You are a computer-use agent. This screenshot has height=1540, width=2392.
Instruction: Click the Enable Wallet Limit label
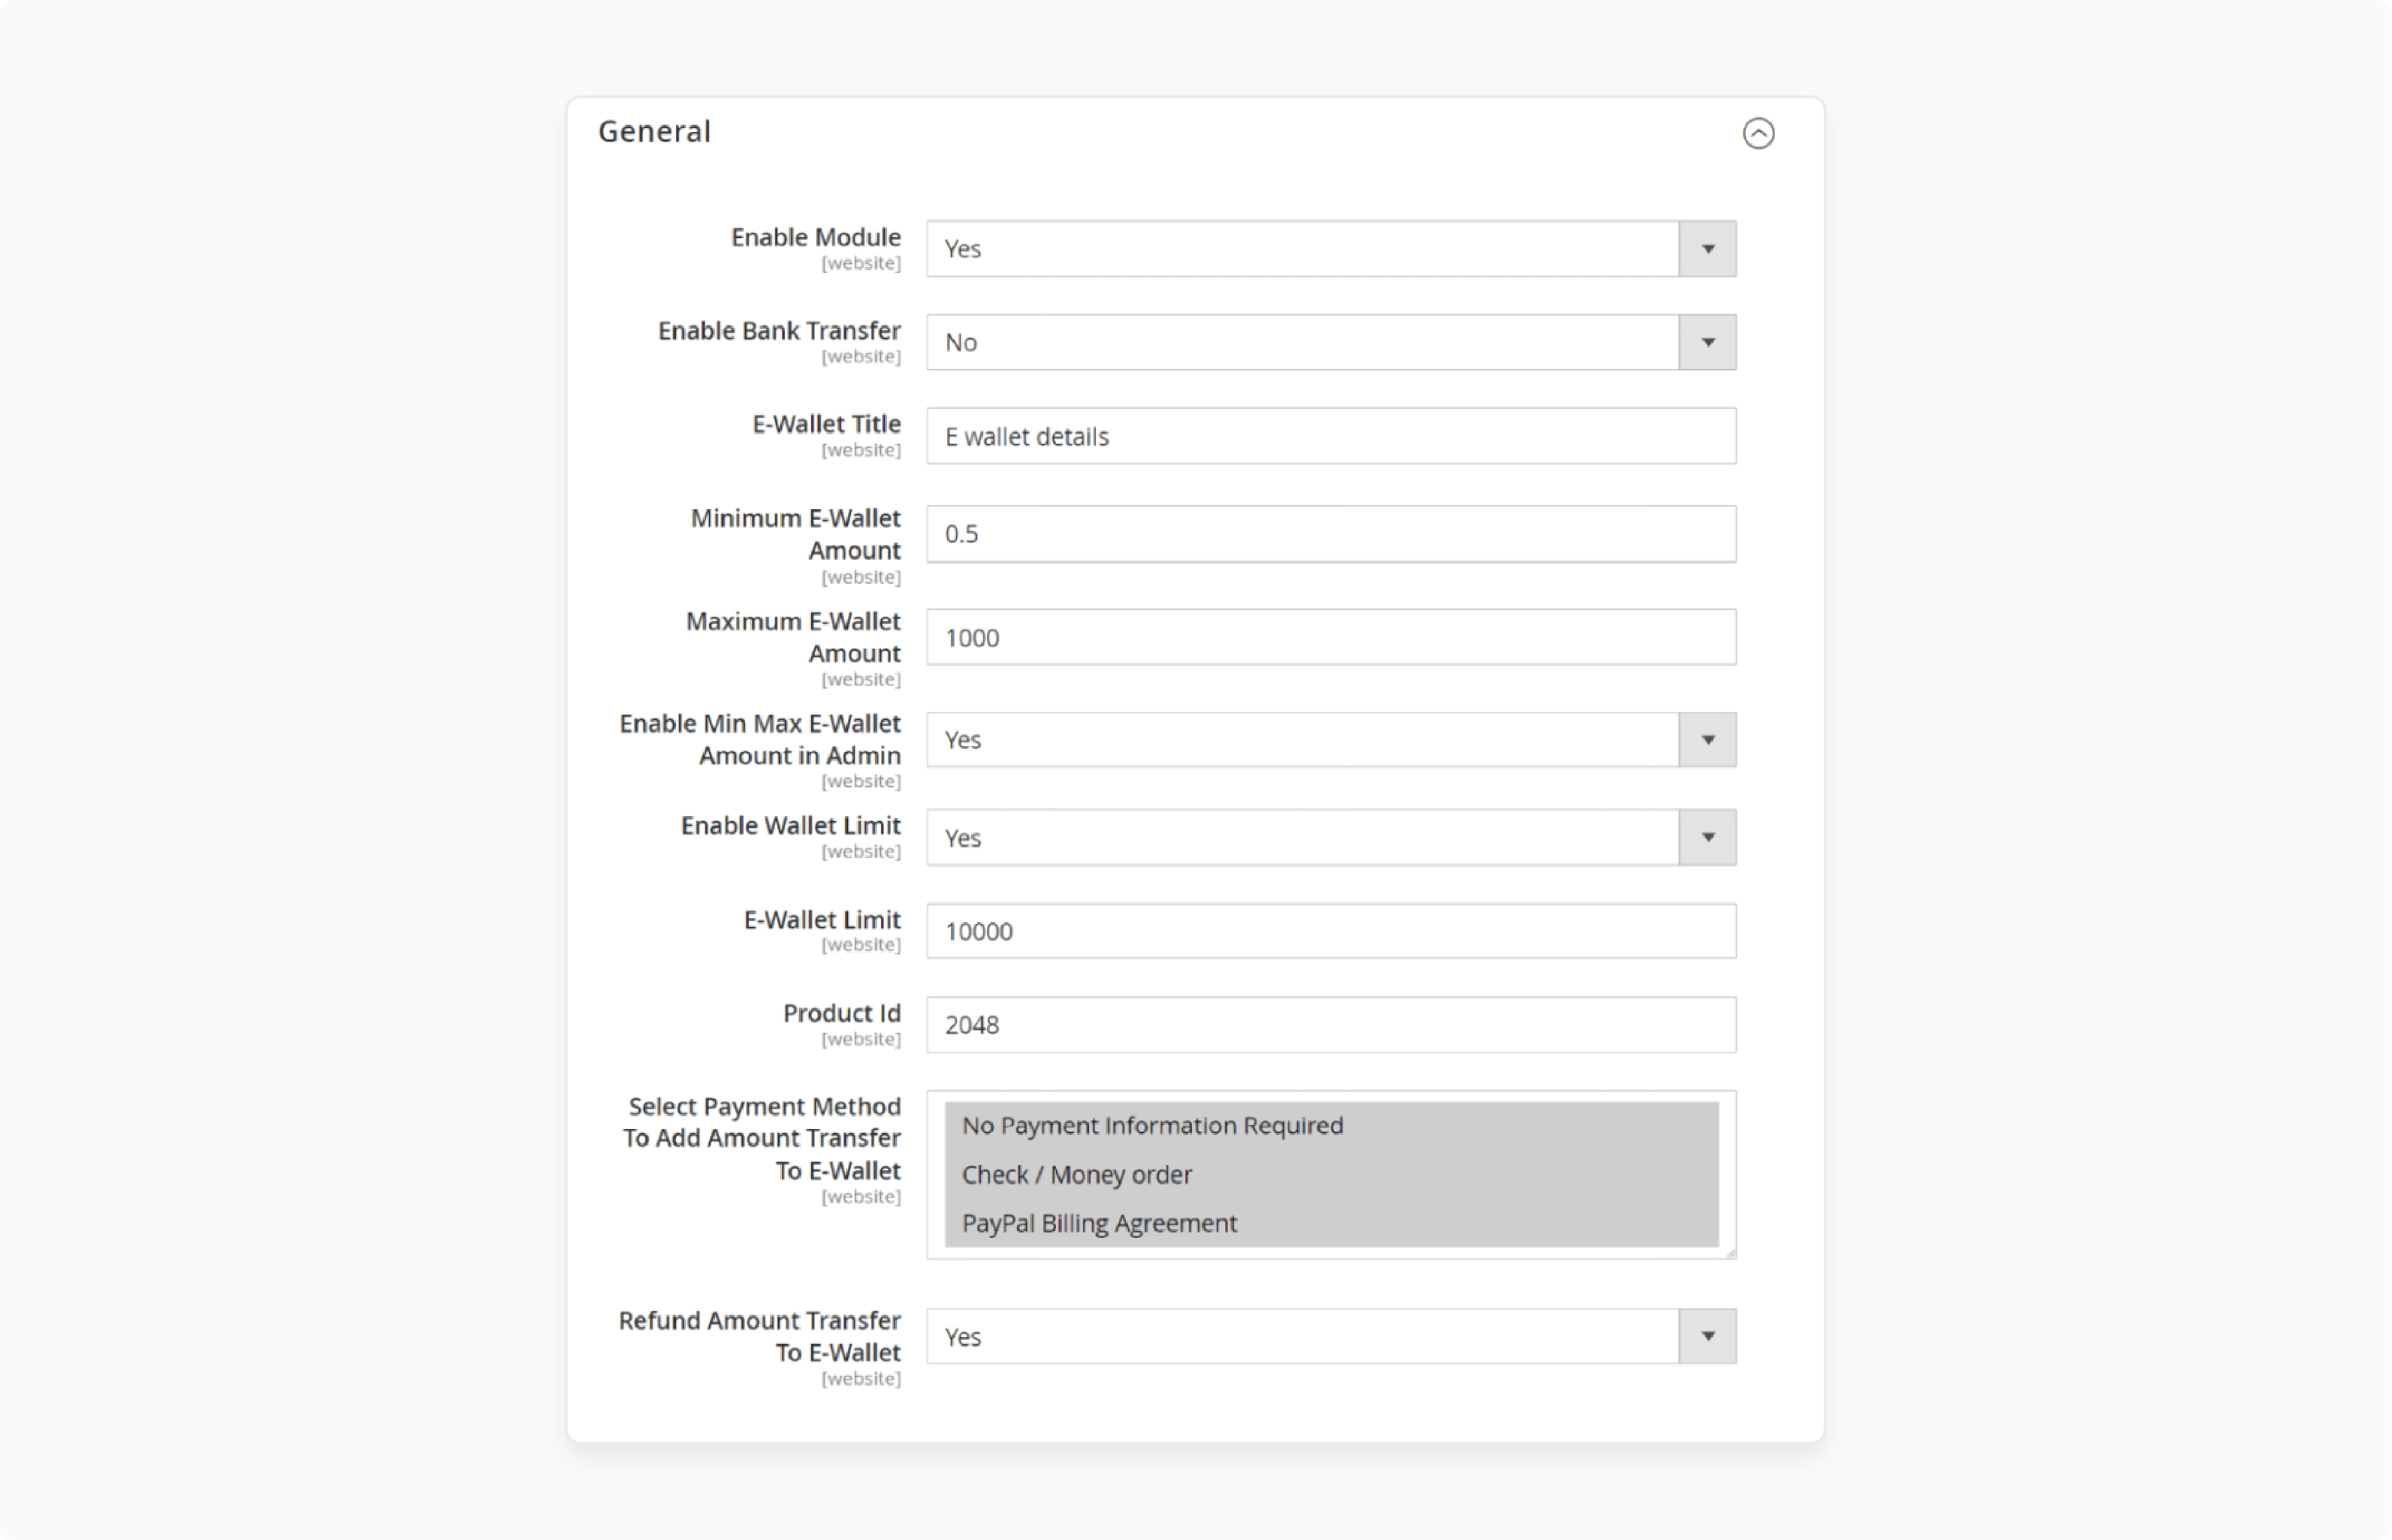coord(790,826)
